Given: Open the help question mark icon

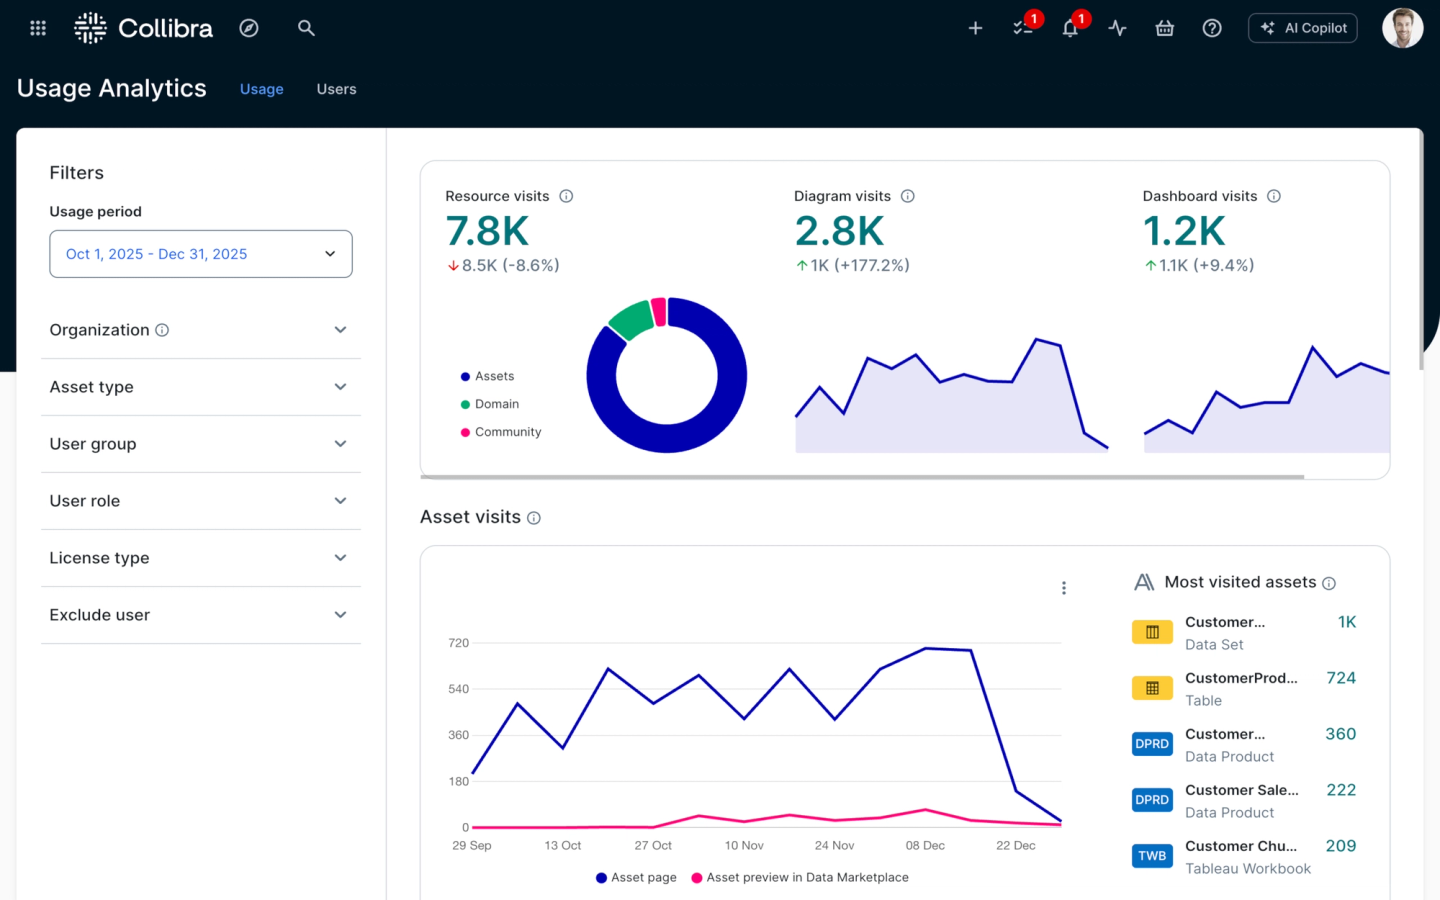Looking at the screenshot, I should pos(1212,28).
